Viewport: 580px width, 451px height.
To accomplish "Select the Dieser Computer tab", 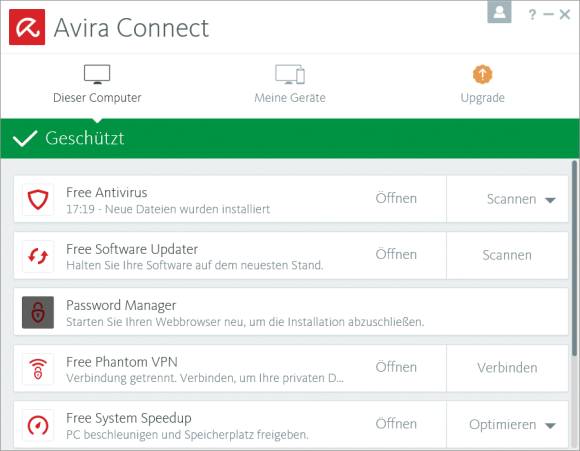I will [x=97, y=84].
